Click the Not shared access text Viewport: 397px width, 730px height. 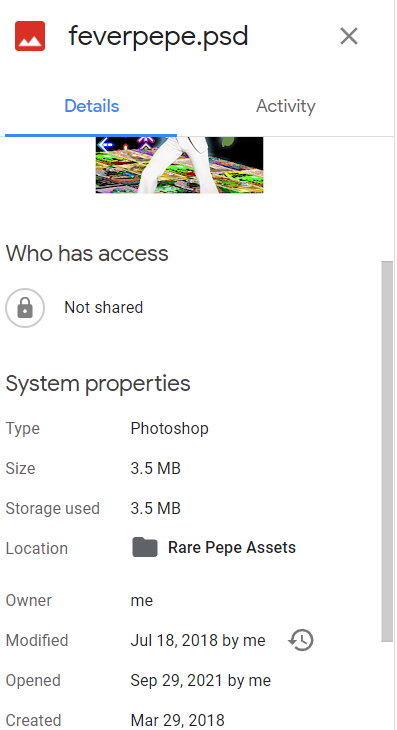tap(103, 308)
